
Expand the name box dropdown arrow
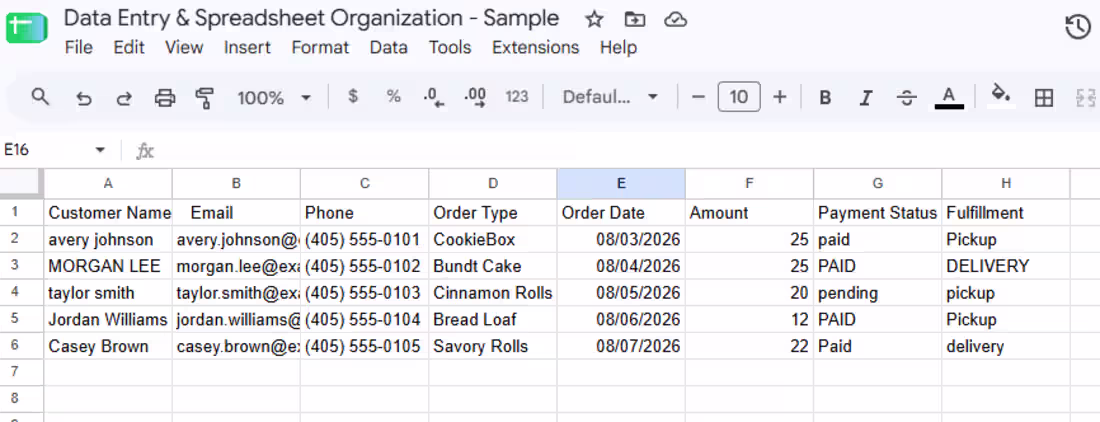100,150
